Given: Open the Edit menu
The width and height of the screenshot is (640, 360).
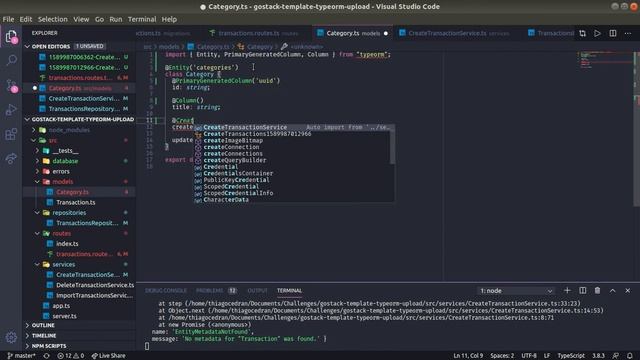Looking at the screenshot, I should [26, 19].
